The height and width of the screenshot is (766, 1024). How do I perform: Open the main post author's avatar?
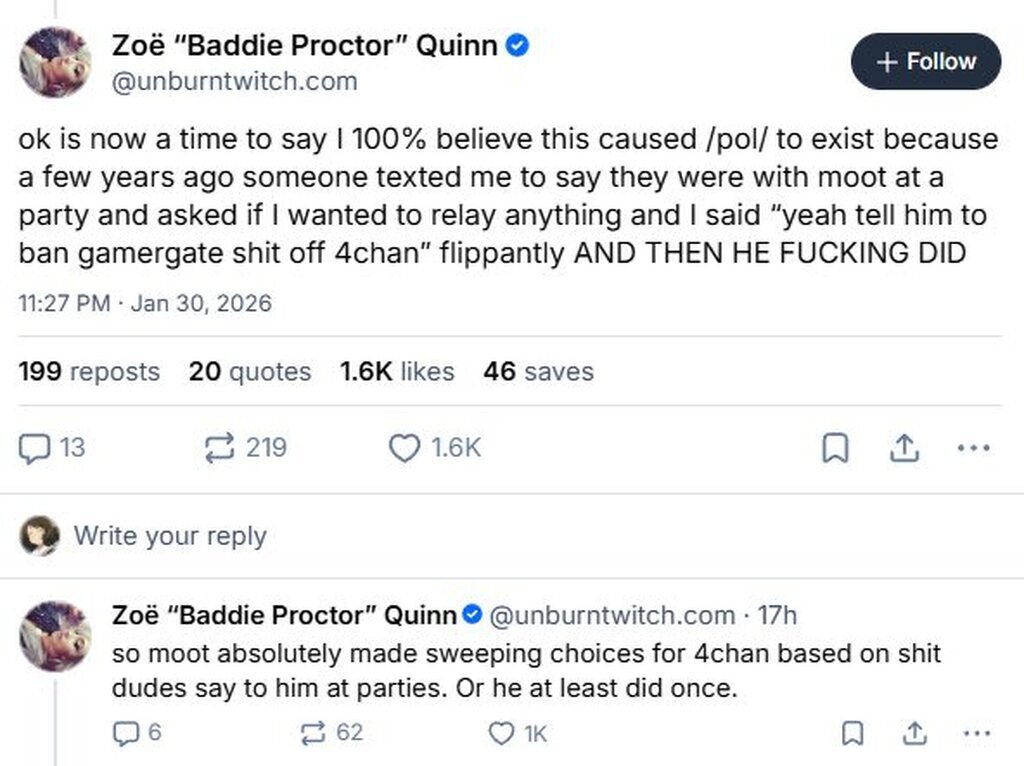[x=55, y=62]
